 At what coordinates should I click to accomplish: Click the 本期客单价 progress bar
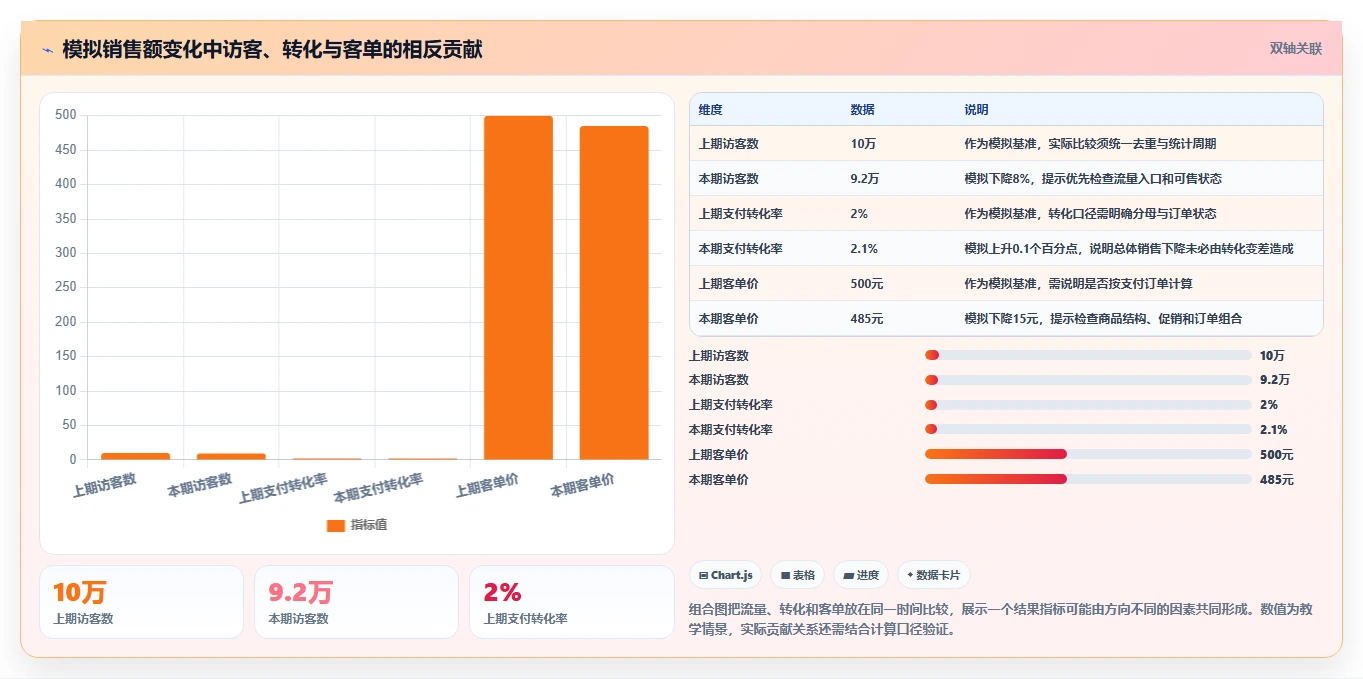point(1088,479)
